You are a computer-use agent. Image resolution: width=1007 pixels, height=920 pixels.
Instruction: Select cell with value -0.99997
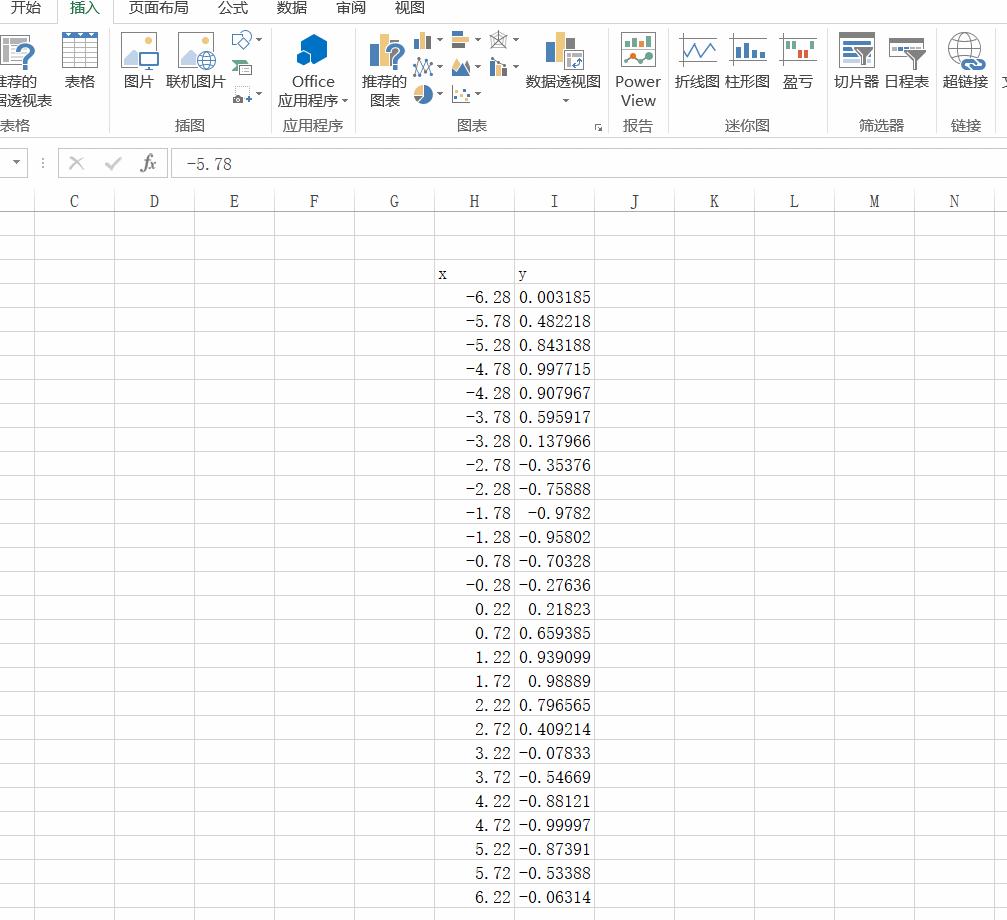tap(554, 824)
